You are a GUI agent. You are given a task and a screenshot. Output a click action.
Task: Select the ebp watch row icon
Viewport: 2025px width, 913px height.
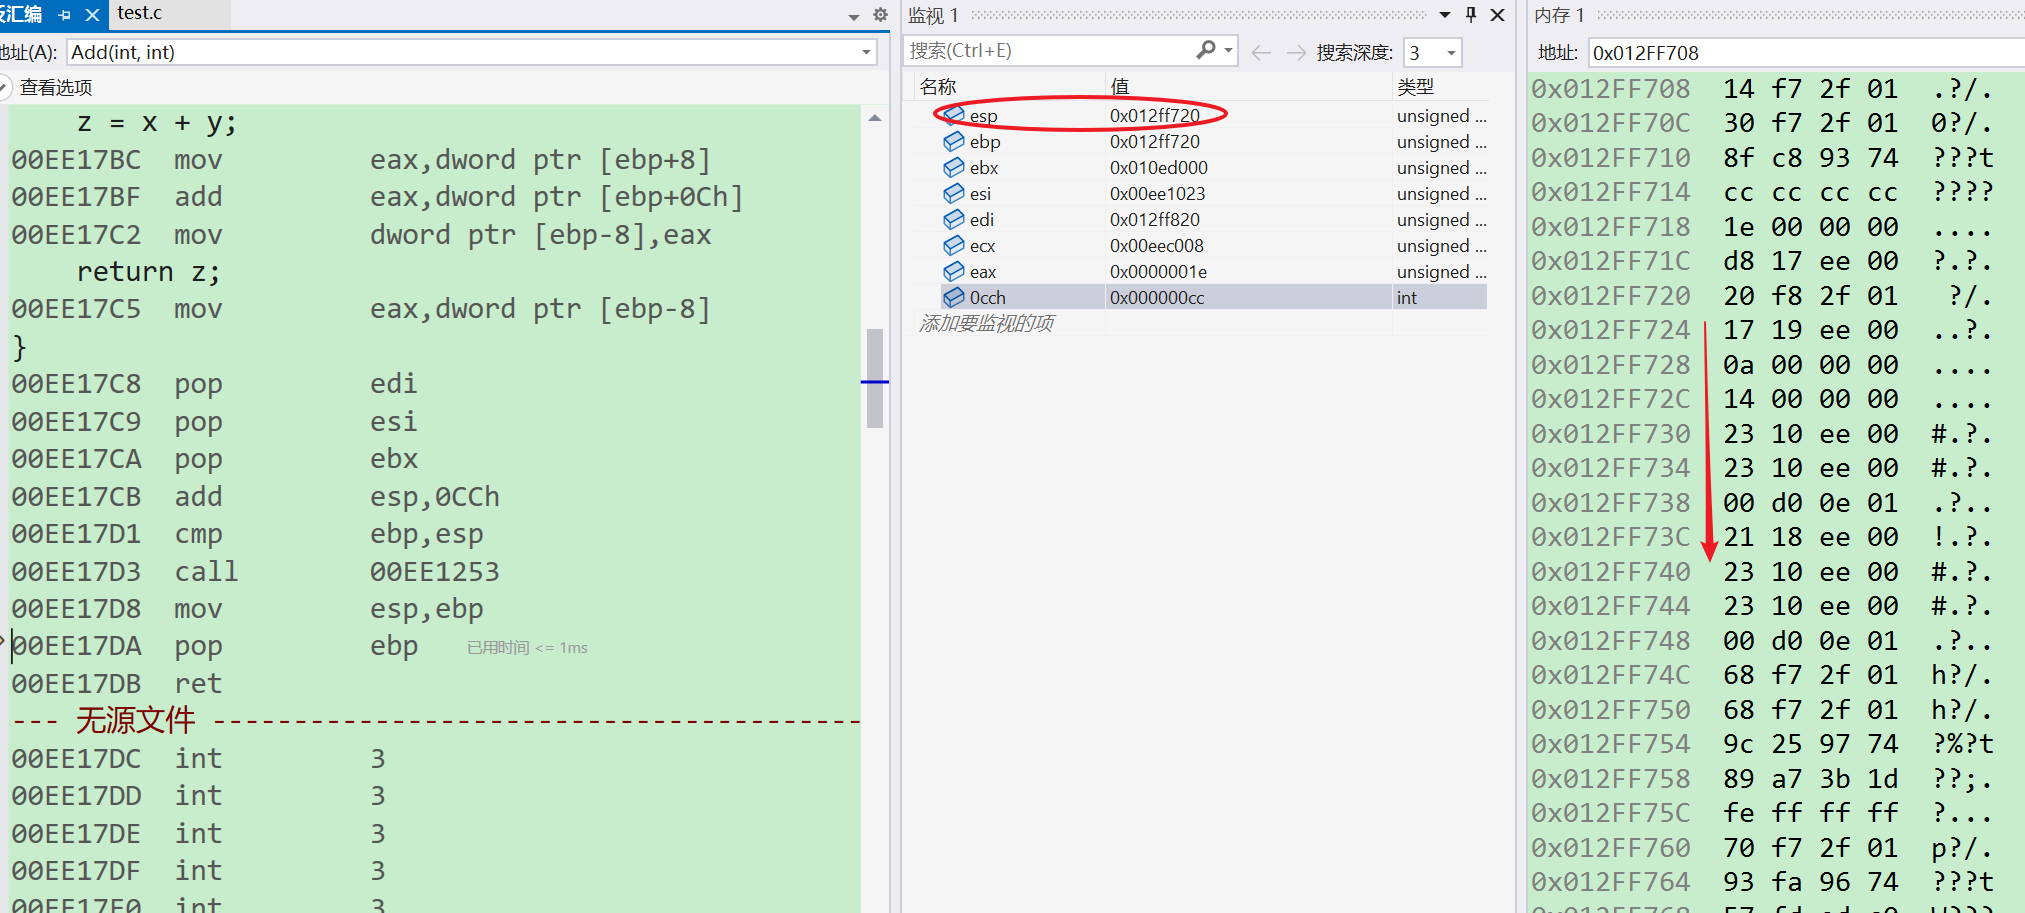[x=954, y=141]
